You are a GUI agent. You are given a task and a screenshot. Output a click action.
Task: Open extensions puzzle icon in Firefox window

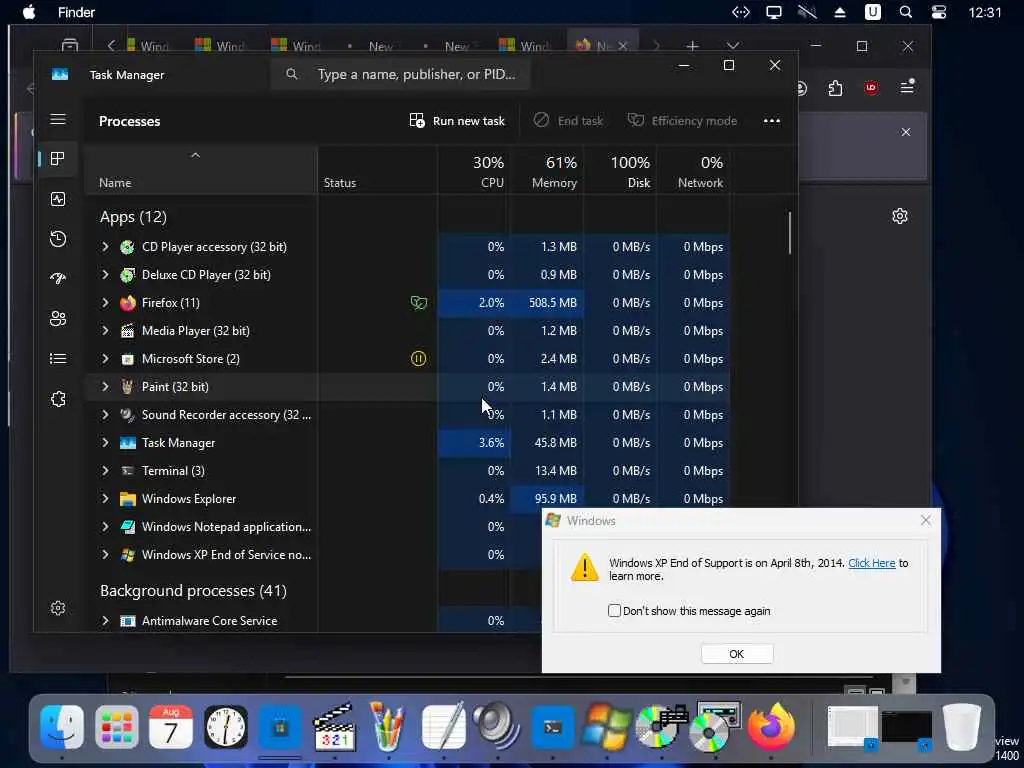(x=835, y=88)
